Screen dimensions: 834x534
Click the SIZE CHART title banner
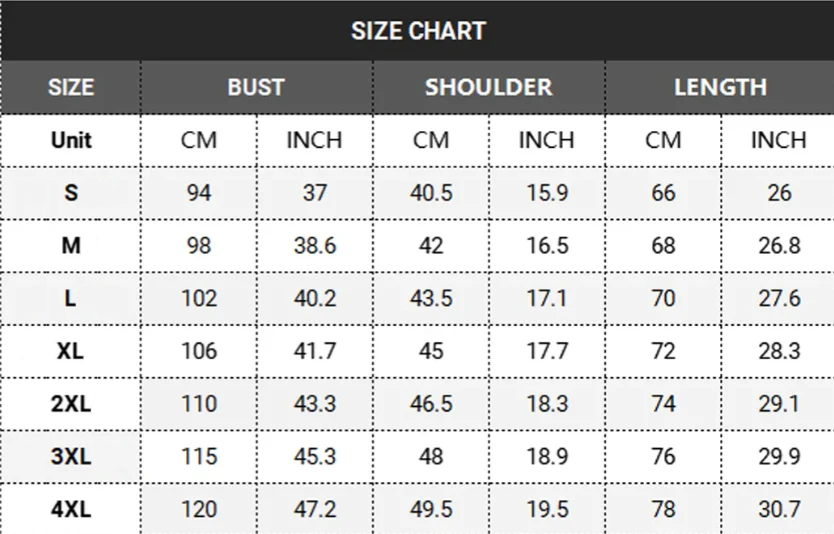point(418,30)
